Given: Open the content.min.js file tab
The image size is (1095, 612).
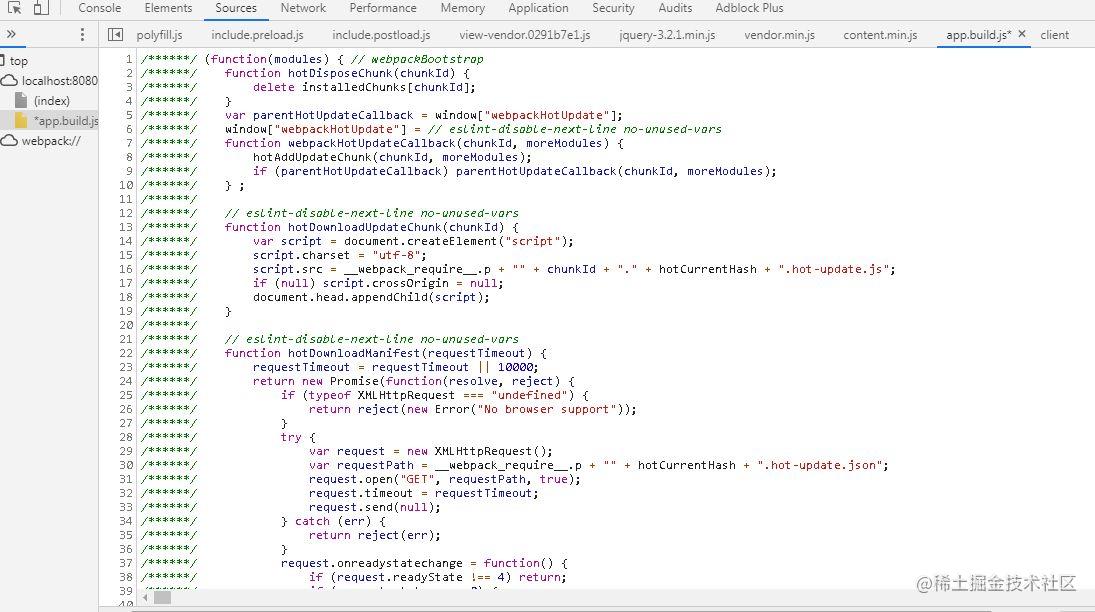Looking at the screenshot, I should (880, 35).
